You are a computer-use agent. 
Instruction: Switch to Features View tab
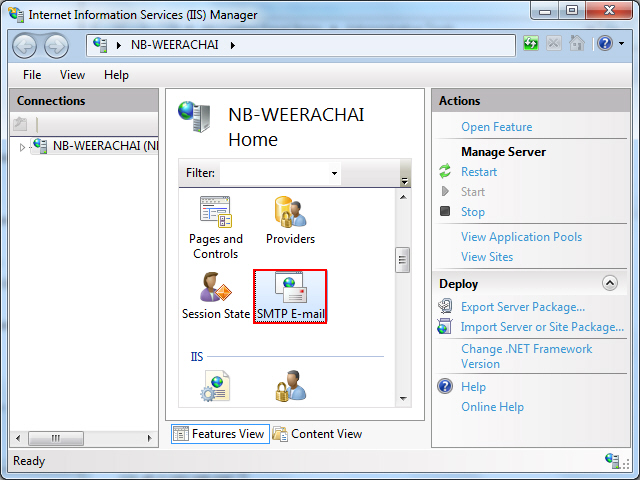(220, 434)
